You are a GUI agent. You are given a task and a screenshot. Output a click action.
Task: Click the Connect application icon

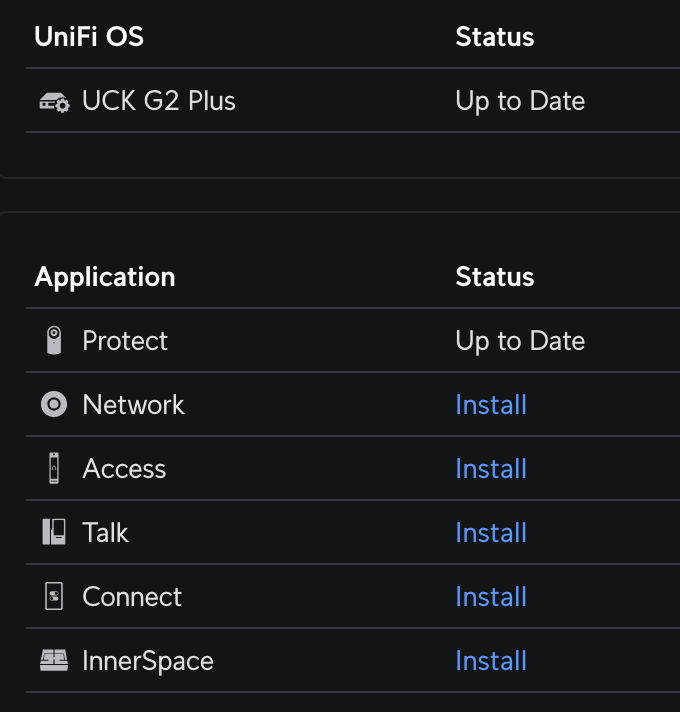pos(54,597)
